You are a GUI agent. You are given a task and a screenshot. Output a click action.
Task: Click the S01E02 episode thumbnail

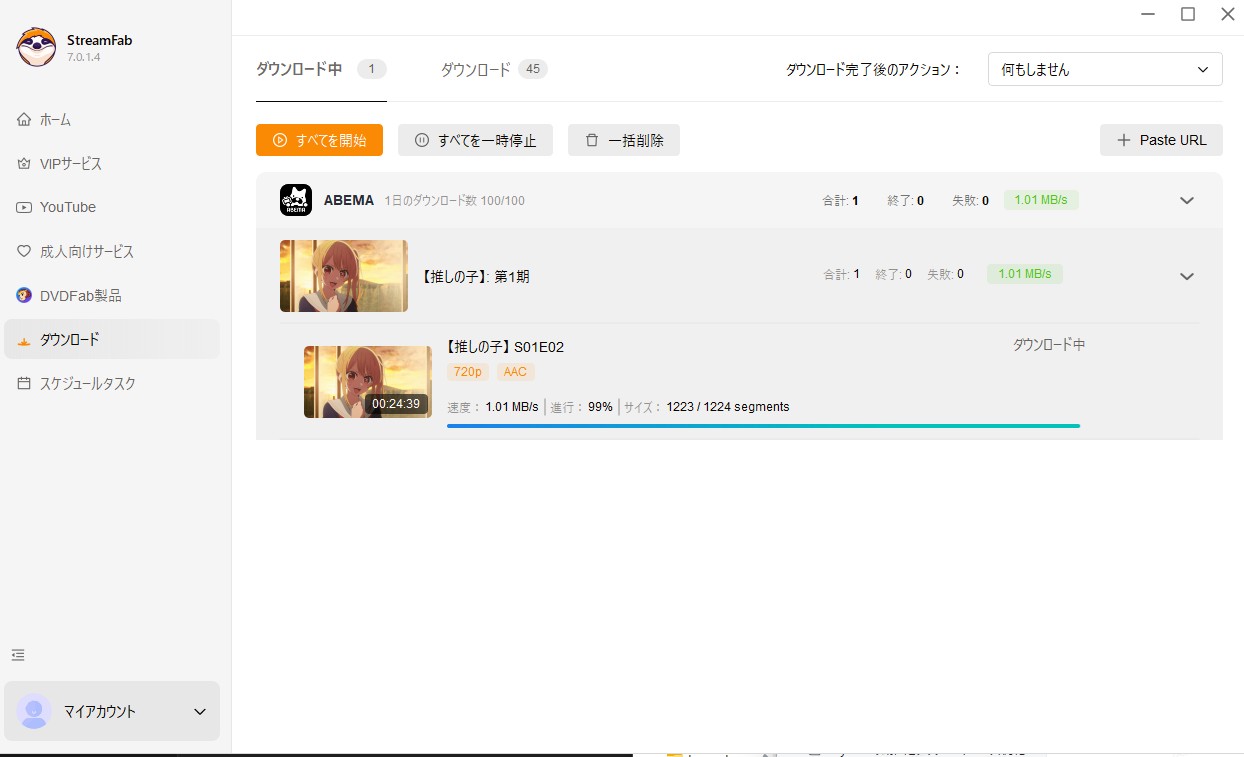[367, 381]
